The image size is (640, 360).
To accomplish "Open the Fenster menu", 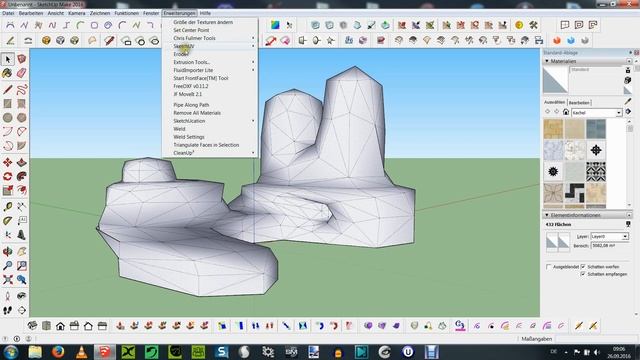I will click(x=151, y=13).
